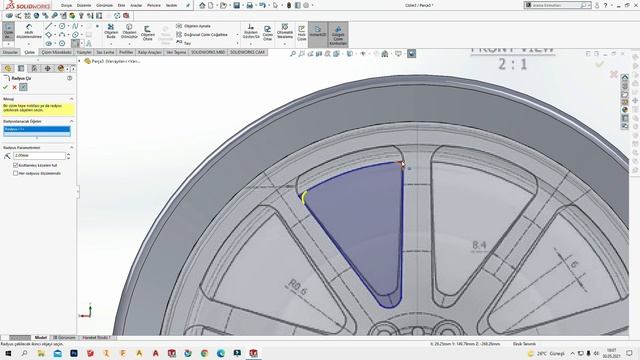Click Çizimi Onar repair sketch tool
The width and height of the screenshot is (640, 360).
coord(267,33)
